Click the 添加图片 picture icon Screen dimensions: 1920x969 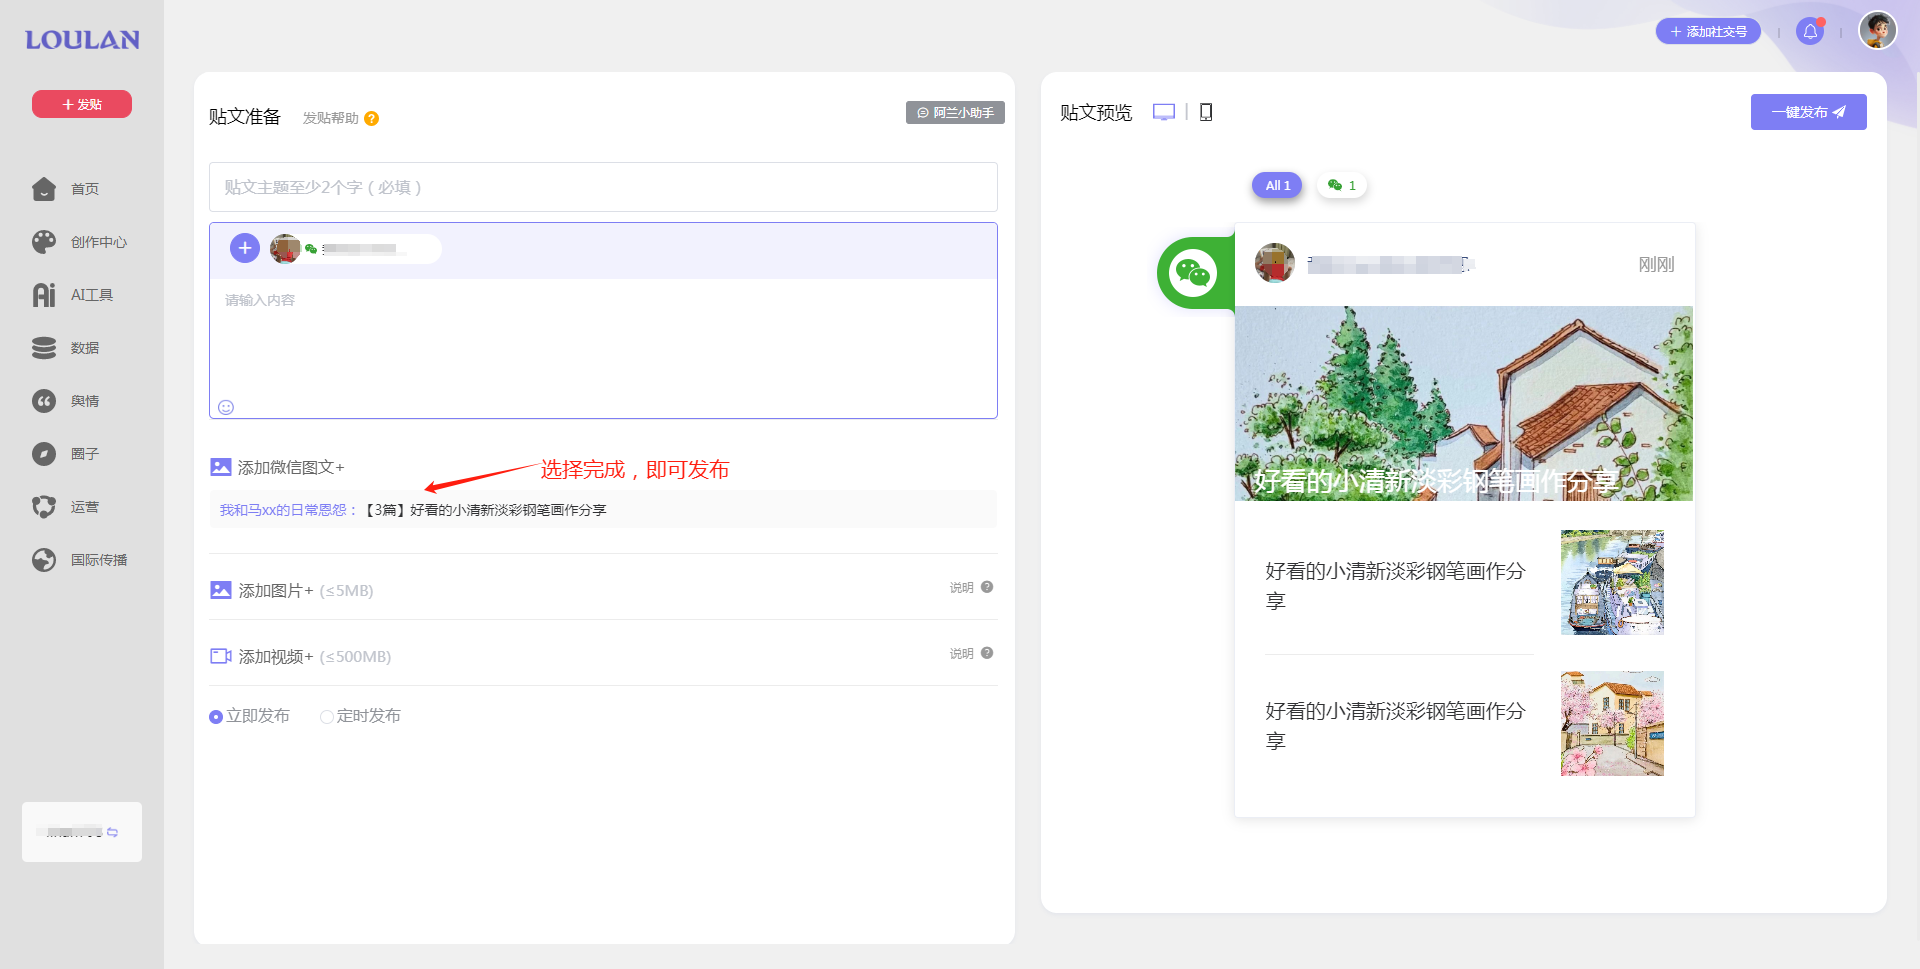pyautogui.click(x=221, y=590)
